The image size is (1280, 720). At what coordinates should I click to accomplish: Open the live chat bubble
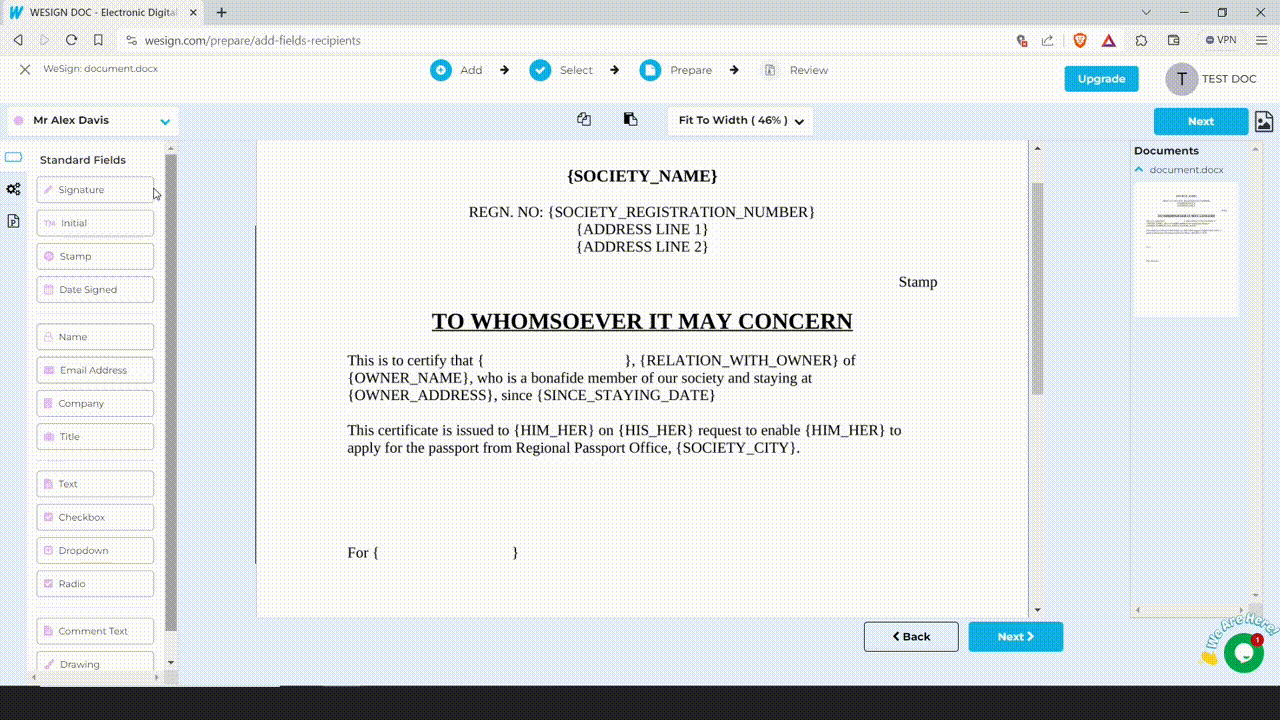click(x=1243, y=653)
